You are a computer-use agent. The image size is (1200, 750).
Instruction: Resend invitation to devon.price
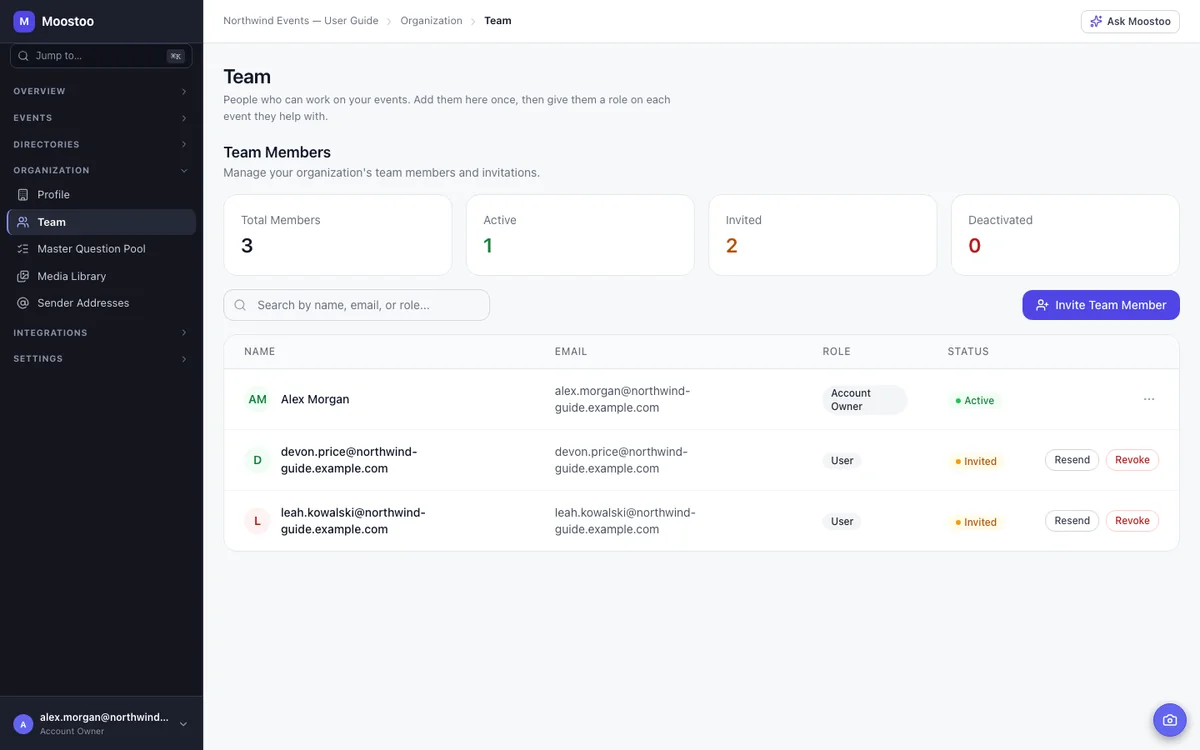pyautogui.click(x=1072, y=460)
